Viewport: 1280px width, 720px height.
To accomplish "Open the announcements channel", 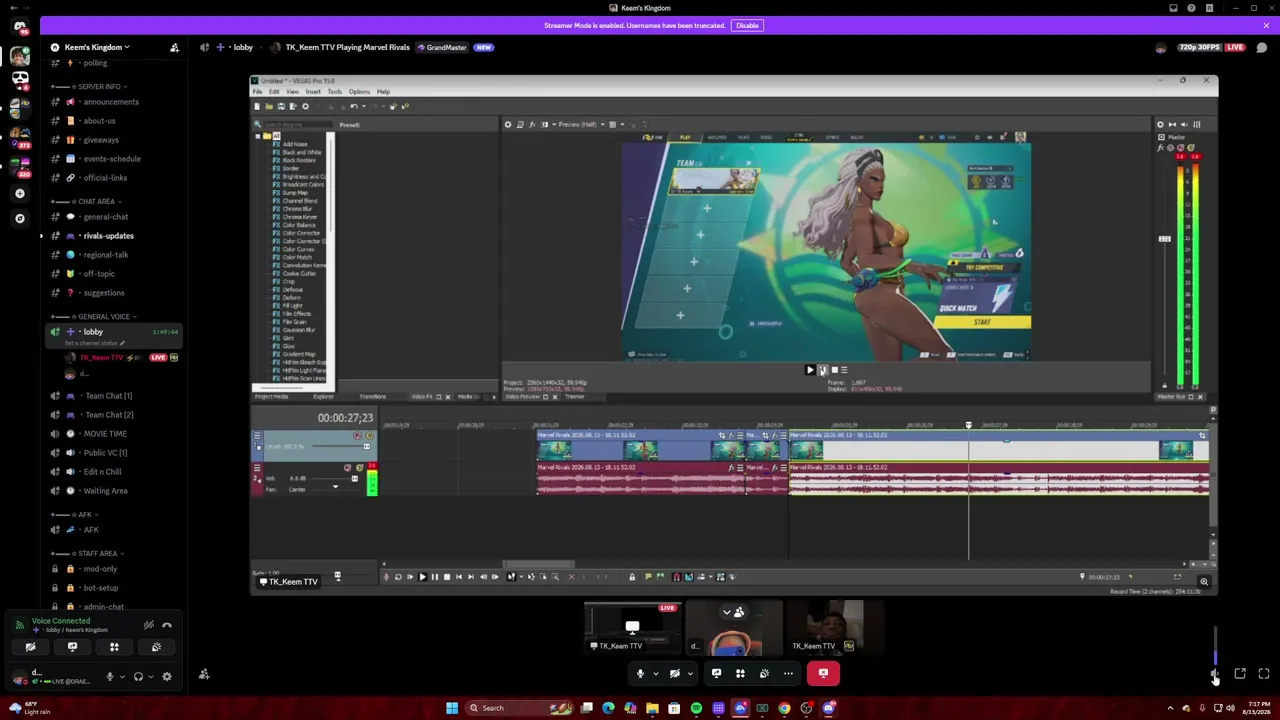I will (113, 102).
